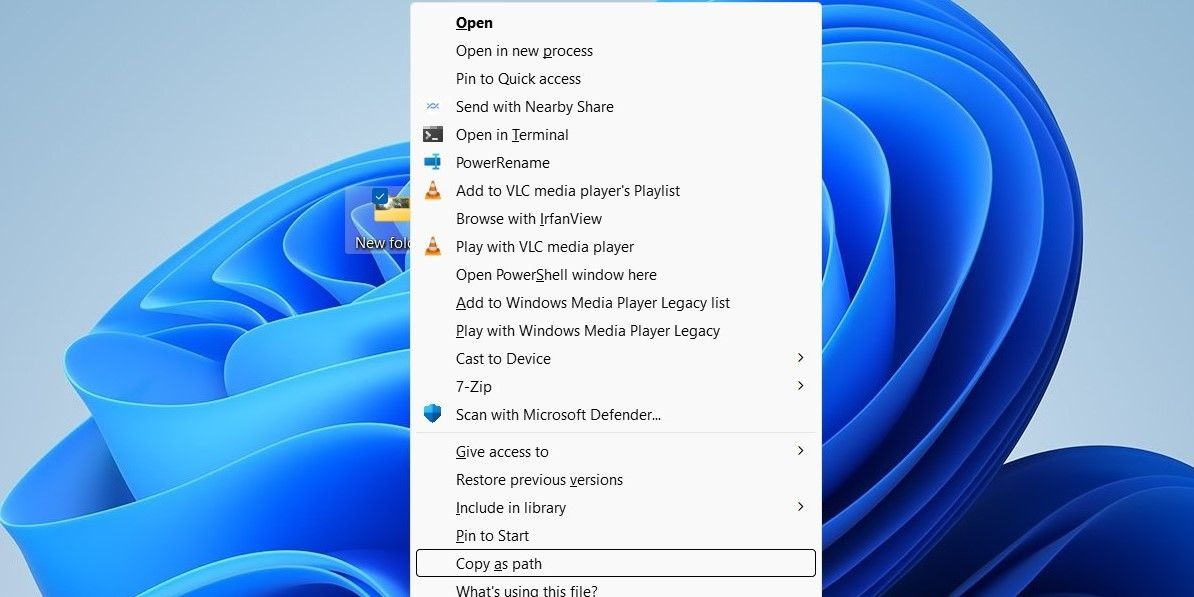Viewport: 1194px width, 597px height.
Task: Select Copy as path
Action: [616, 563]
